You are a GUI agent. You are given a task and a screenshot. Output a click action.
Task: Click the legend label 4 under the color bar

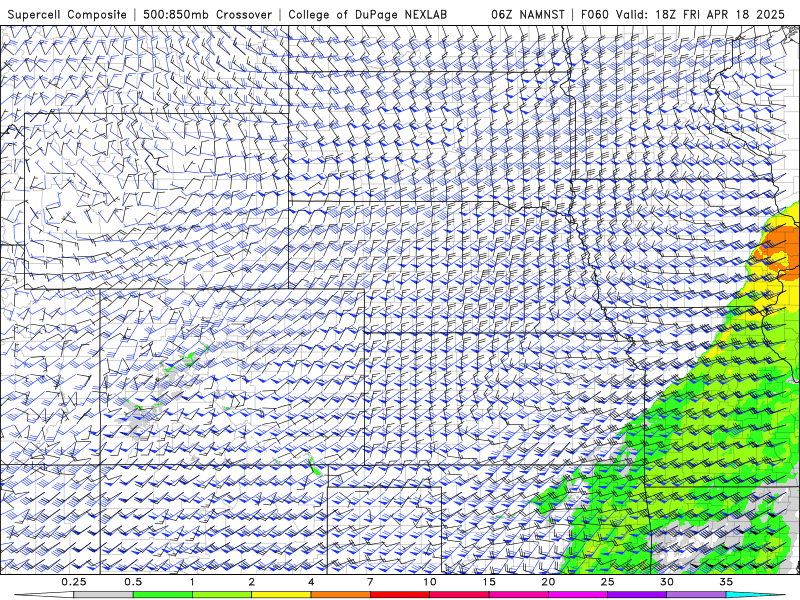(311, 582)
